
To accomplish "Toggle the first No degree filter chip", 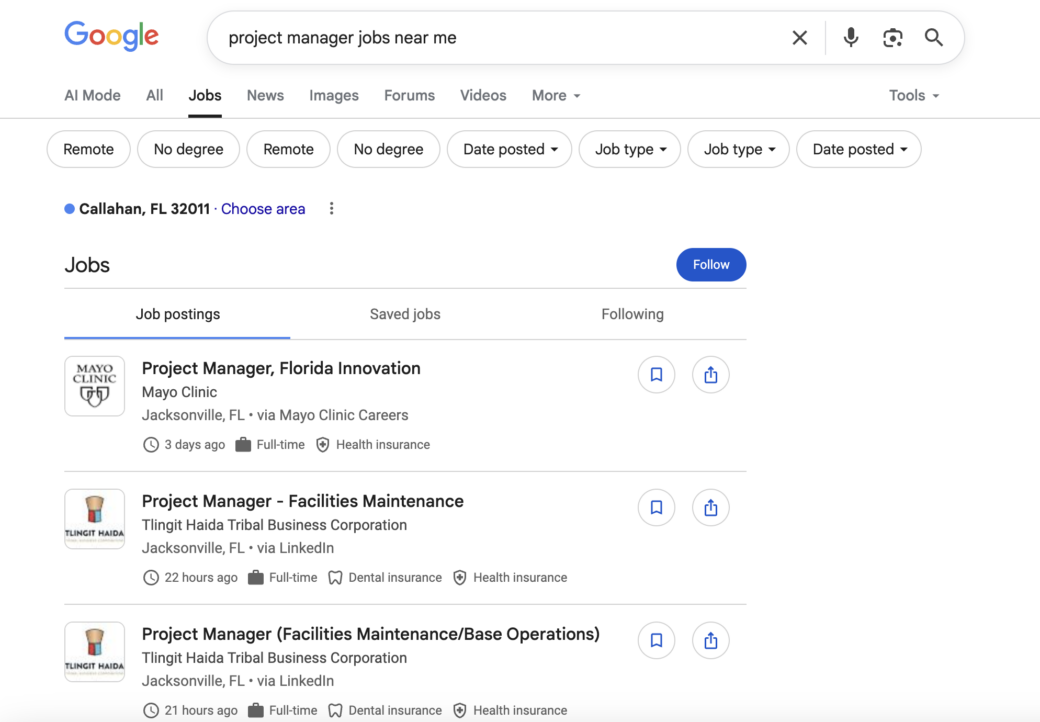I will [x=188, y=149].
